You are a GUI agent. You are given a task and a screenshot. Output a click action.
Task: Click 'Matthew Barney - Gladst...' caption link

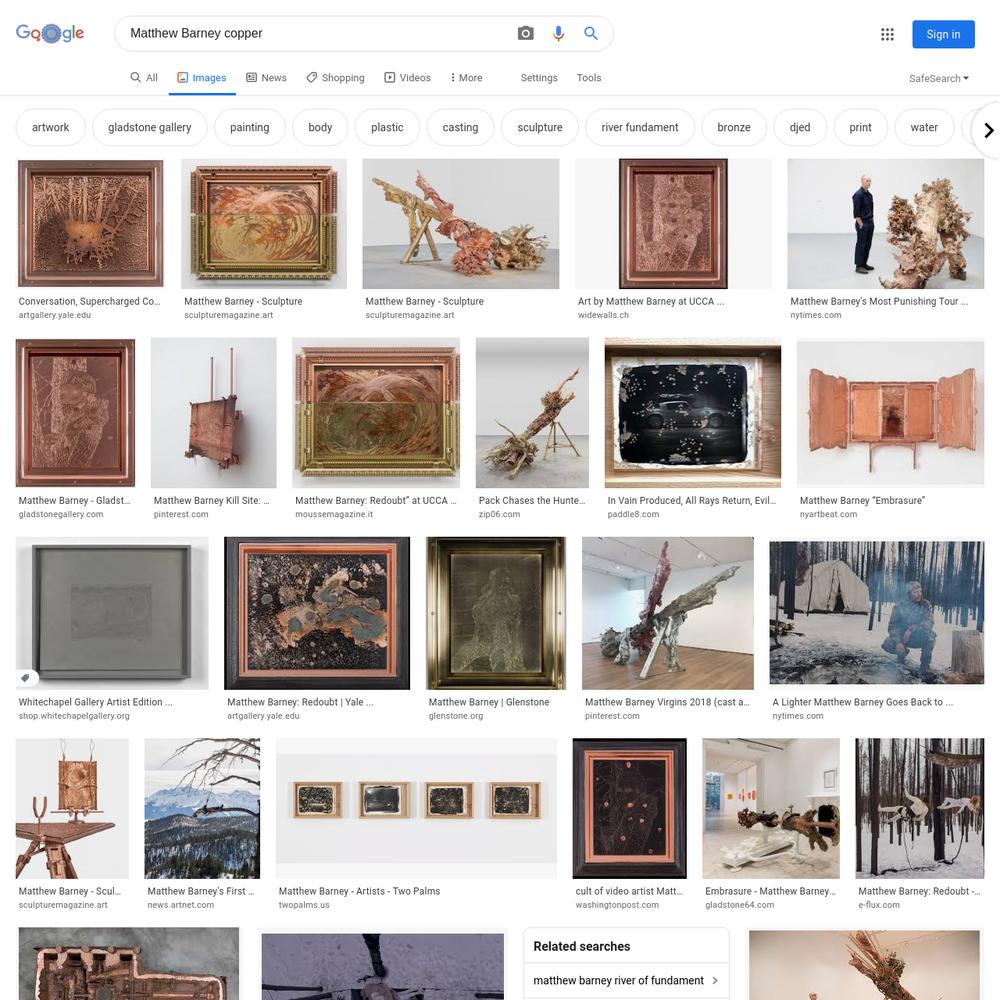pyautogui.click(x=74, y=501)
